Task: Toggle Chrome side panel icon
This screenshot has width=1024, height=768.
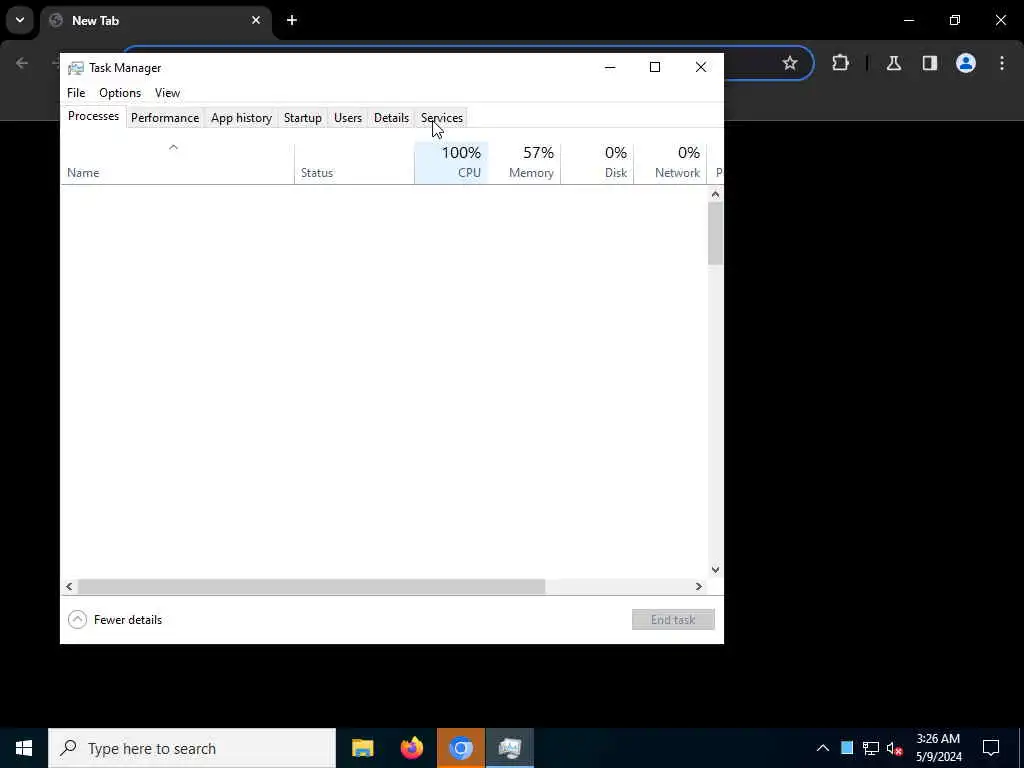Action: tap(930, 63)
